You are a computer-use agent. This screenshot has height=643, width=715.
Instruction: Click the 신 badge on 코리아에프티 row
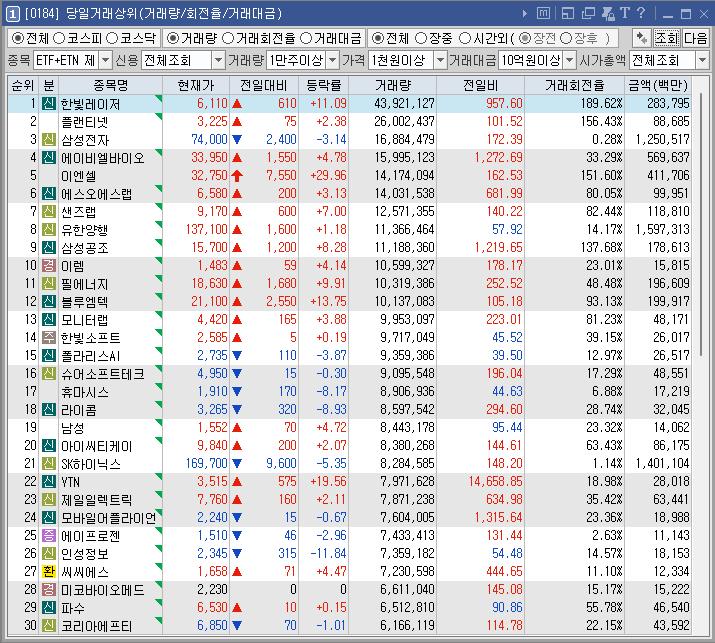(49, 625)
